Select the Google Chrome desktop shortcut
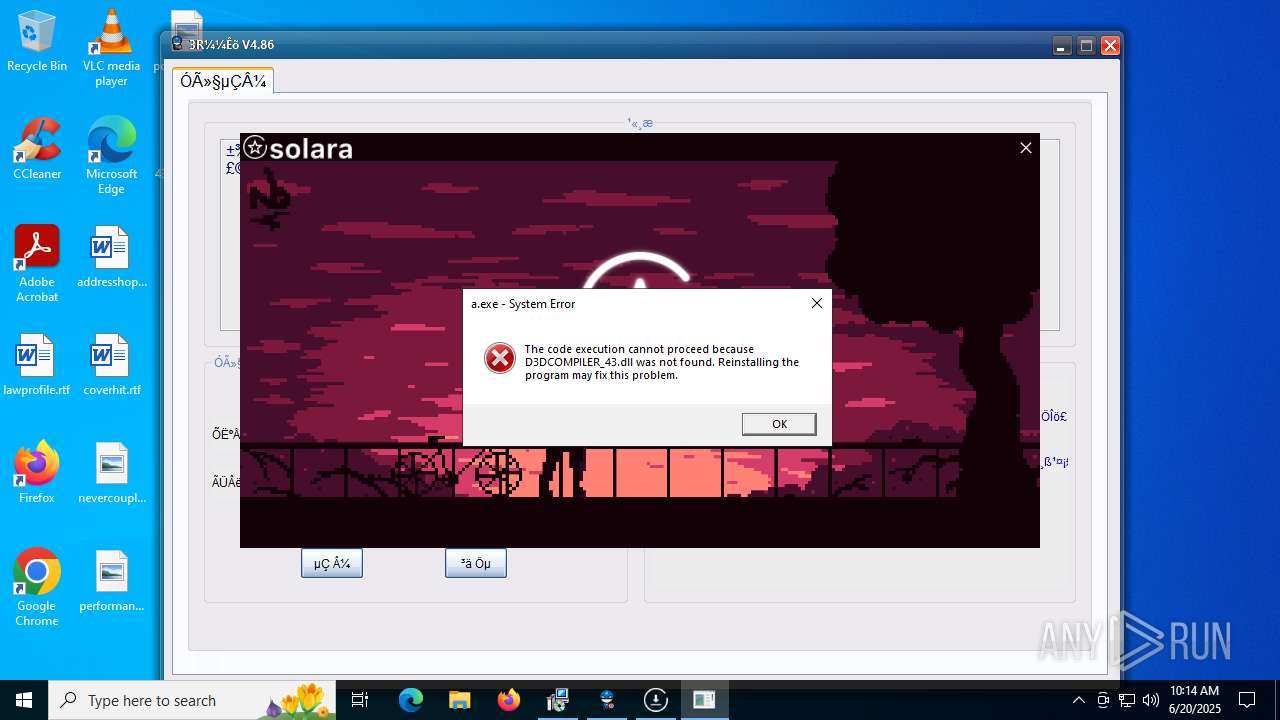This screenshot has height=720, width=1280. point(37,588)
